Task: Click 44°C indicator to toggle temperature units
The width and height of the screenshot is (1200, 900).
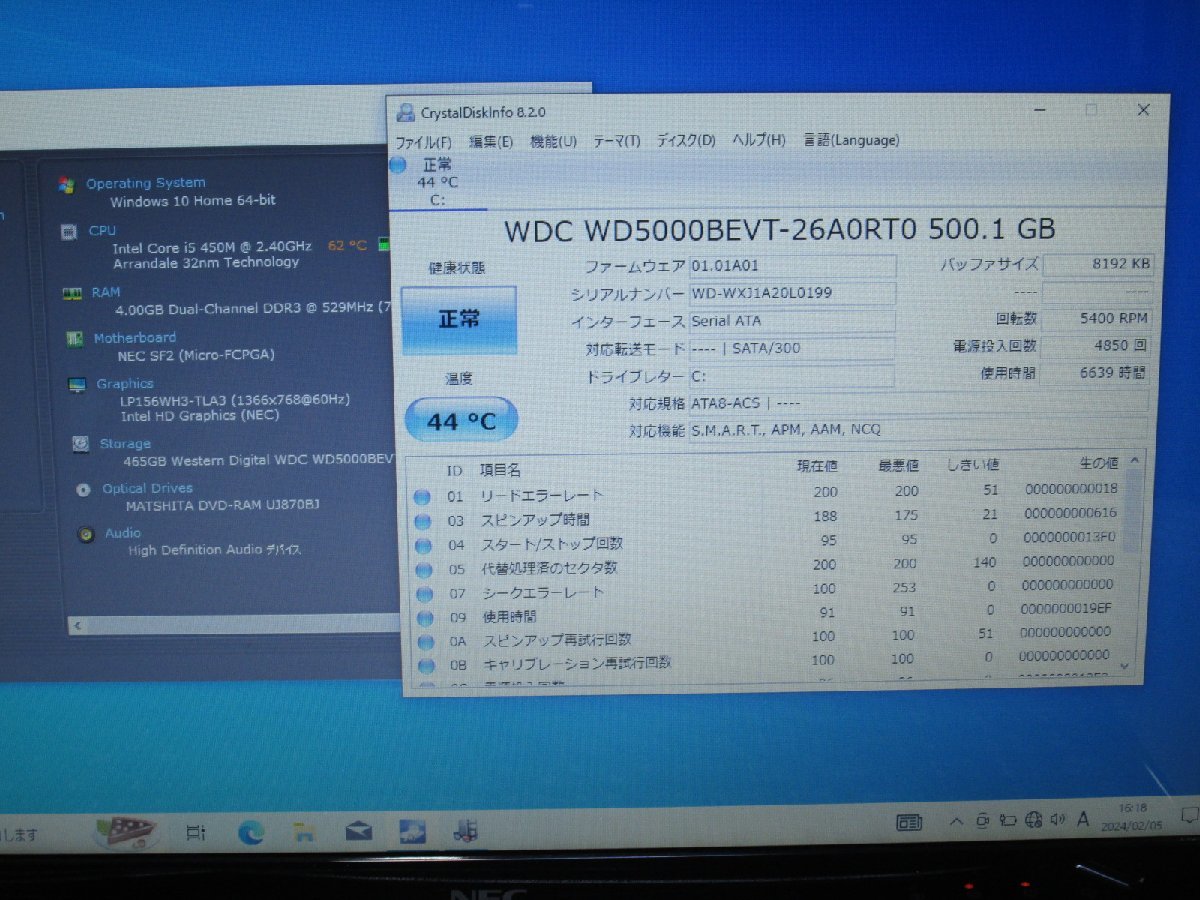Action: 460,420
